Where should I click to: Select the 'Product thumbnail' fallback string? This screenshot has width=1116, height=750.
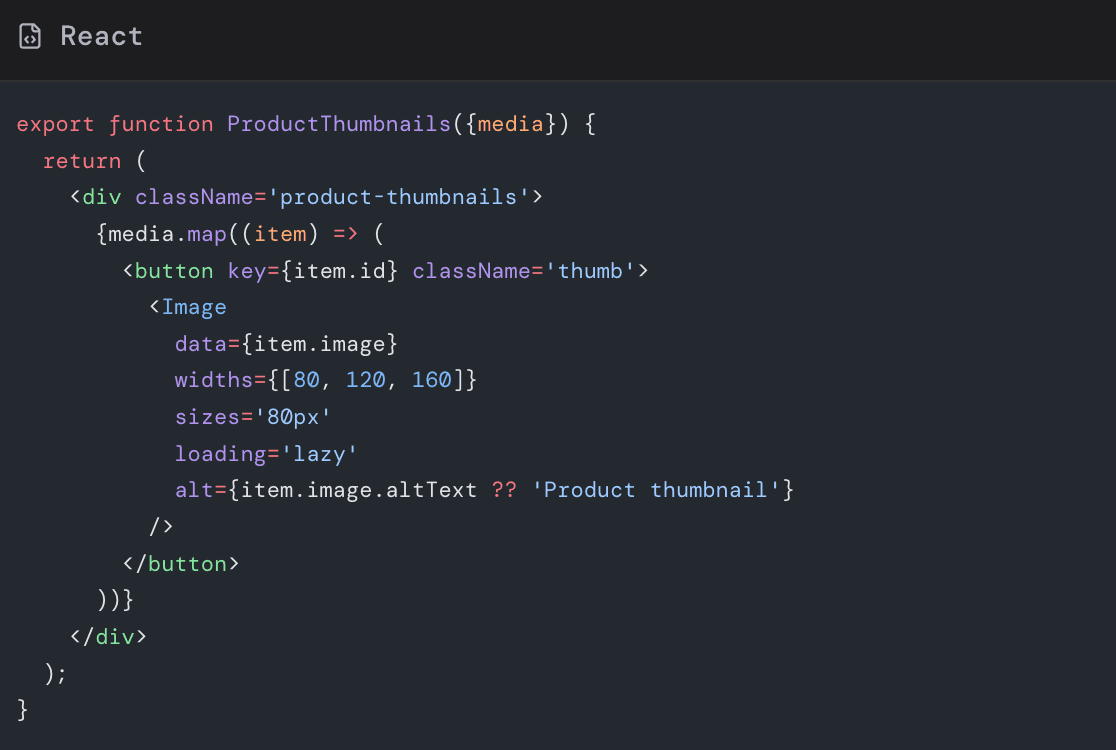tap(655, 490)
